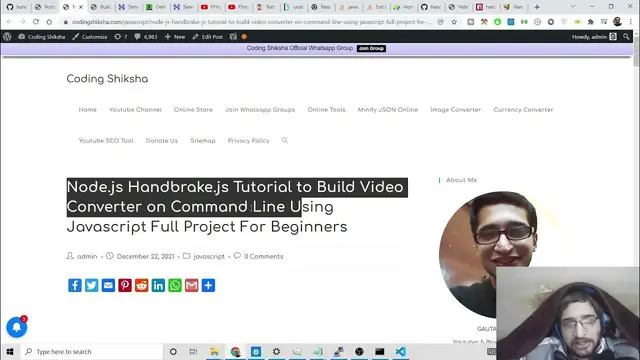This screenshot has width=640, height=360.
Task: Click the Chrome address bar
Action: [x=251, y=22]
